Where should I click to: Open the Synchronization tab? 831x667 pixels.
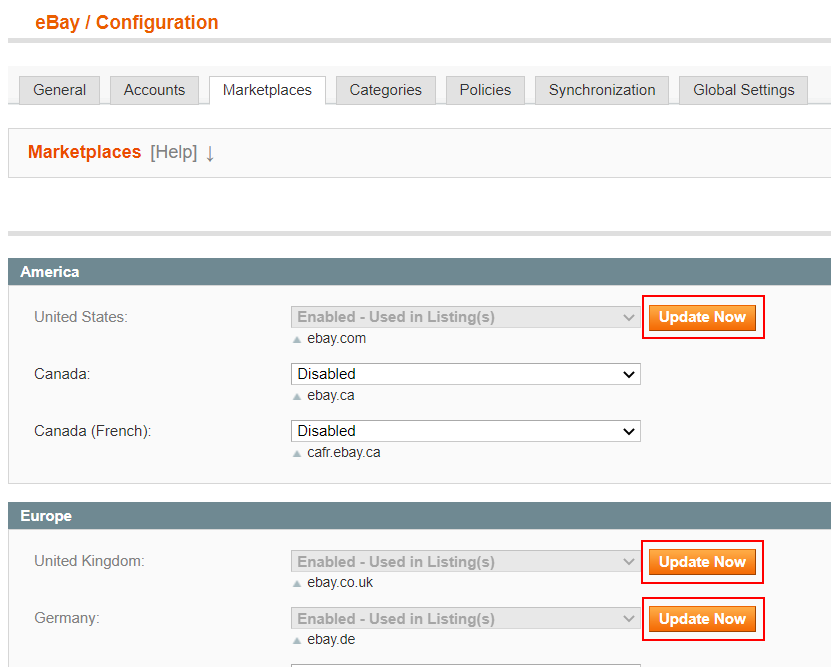[x=602, y=90]
